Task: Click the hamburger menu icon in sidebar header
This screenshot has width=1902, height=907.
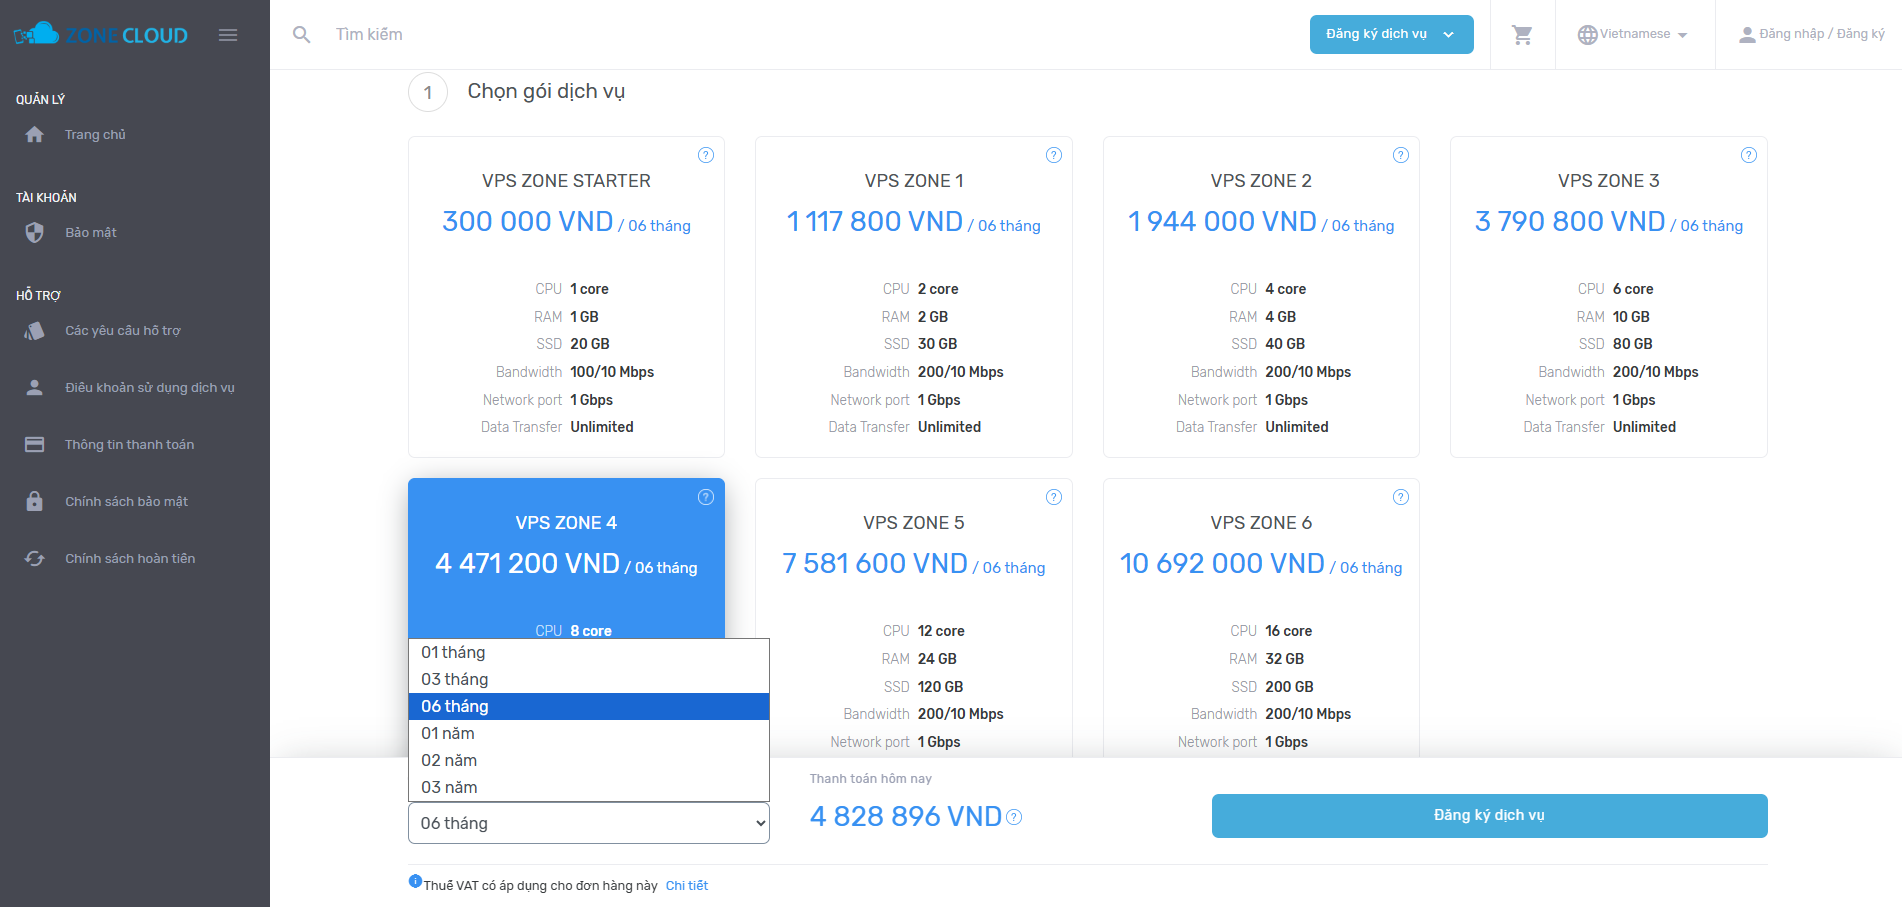Action: [228, 35]
